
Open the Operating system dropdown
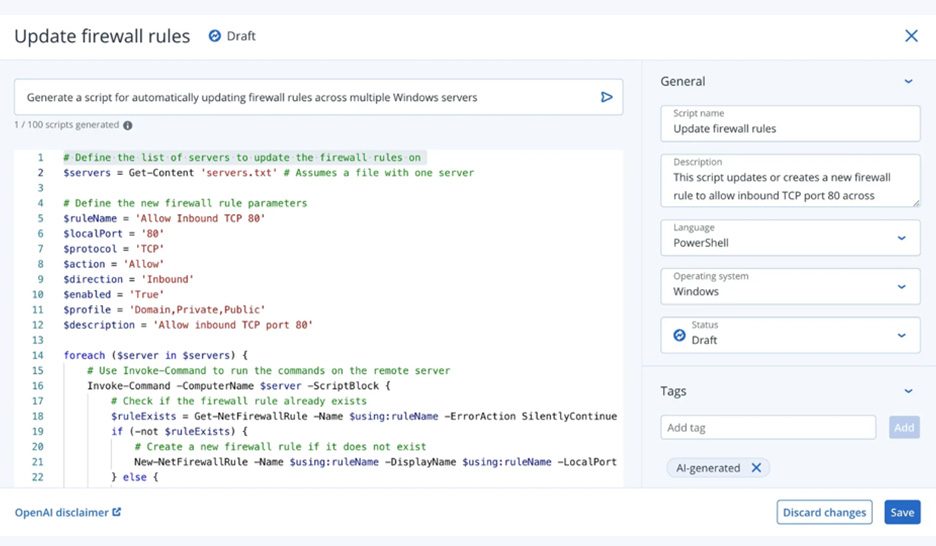790,286
